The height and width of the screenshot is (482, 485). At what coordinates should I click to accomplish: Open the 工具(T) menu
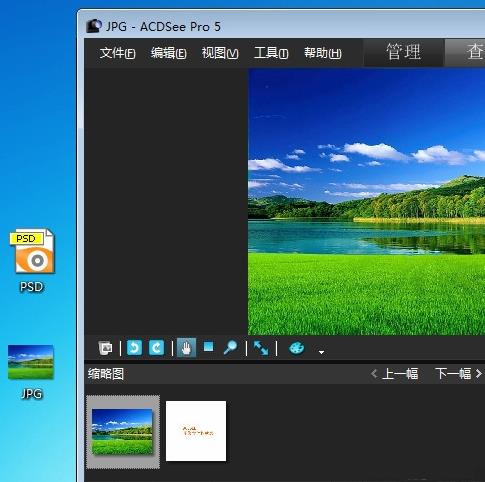pyautogui.click(x=271, y=53)
